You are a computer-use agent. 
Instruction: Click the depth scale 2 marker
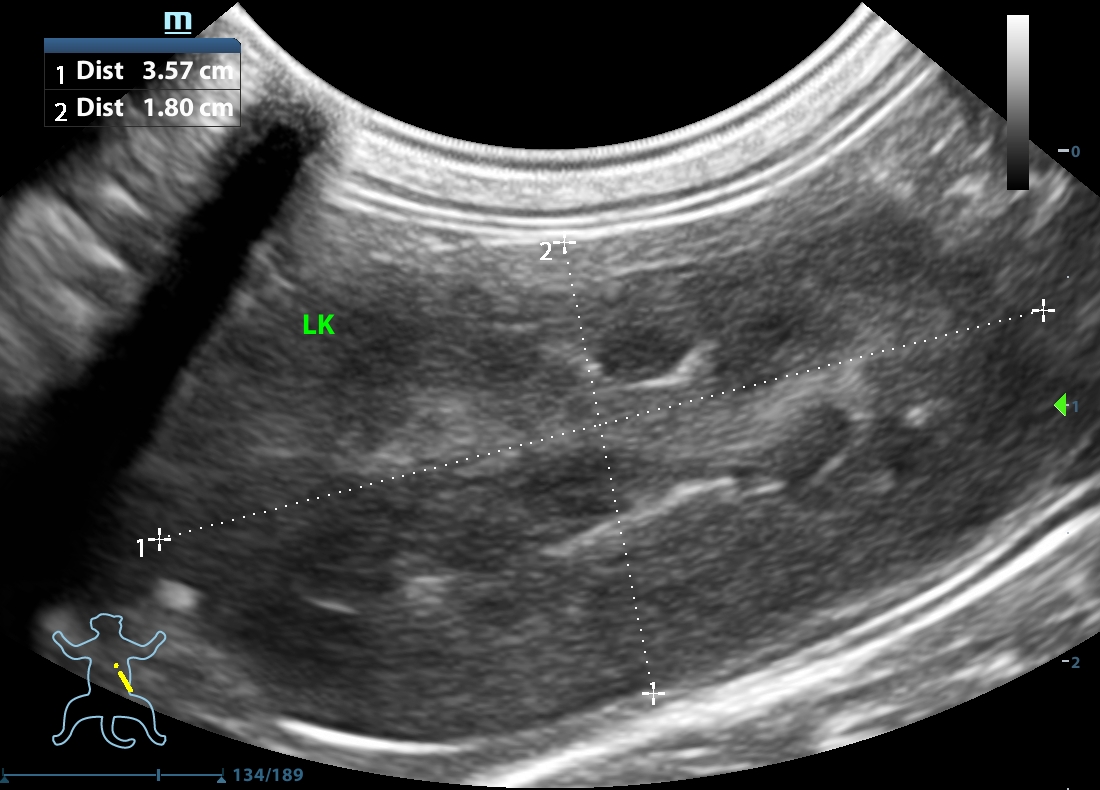point(1070,663)
